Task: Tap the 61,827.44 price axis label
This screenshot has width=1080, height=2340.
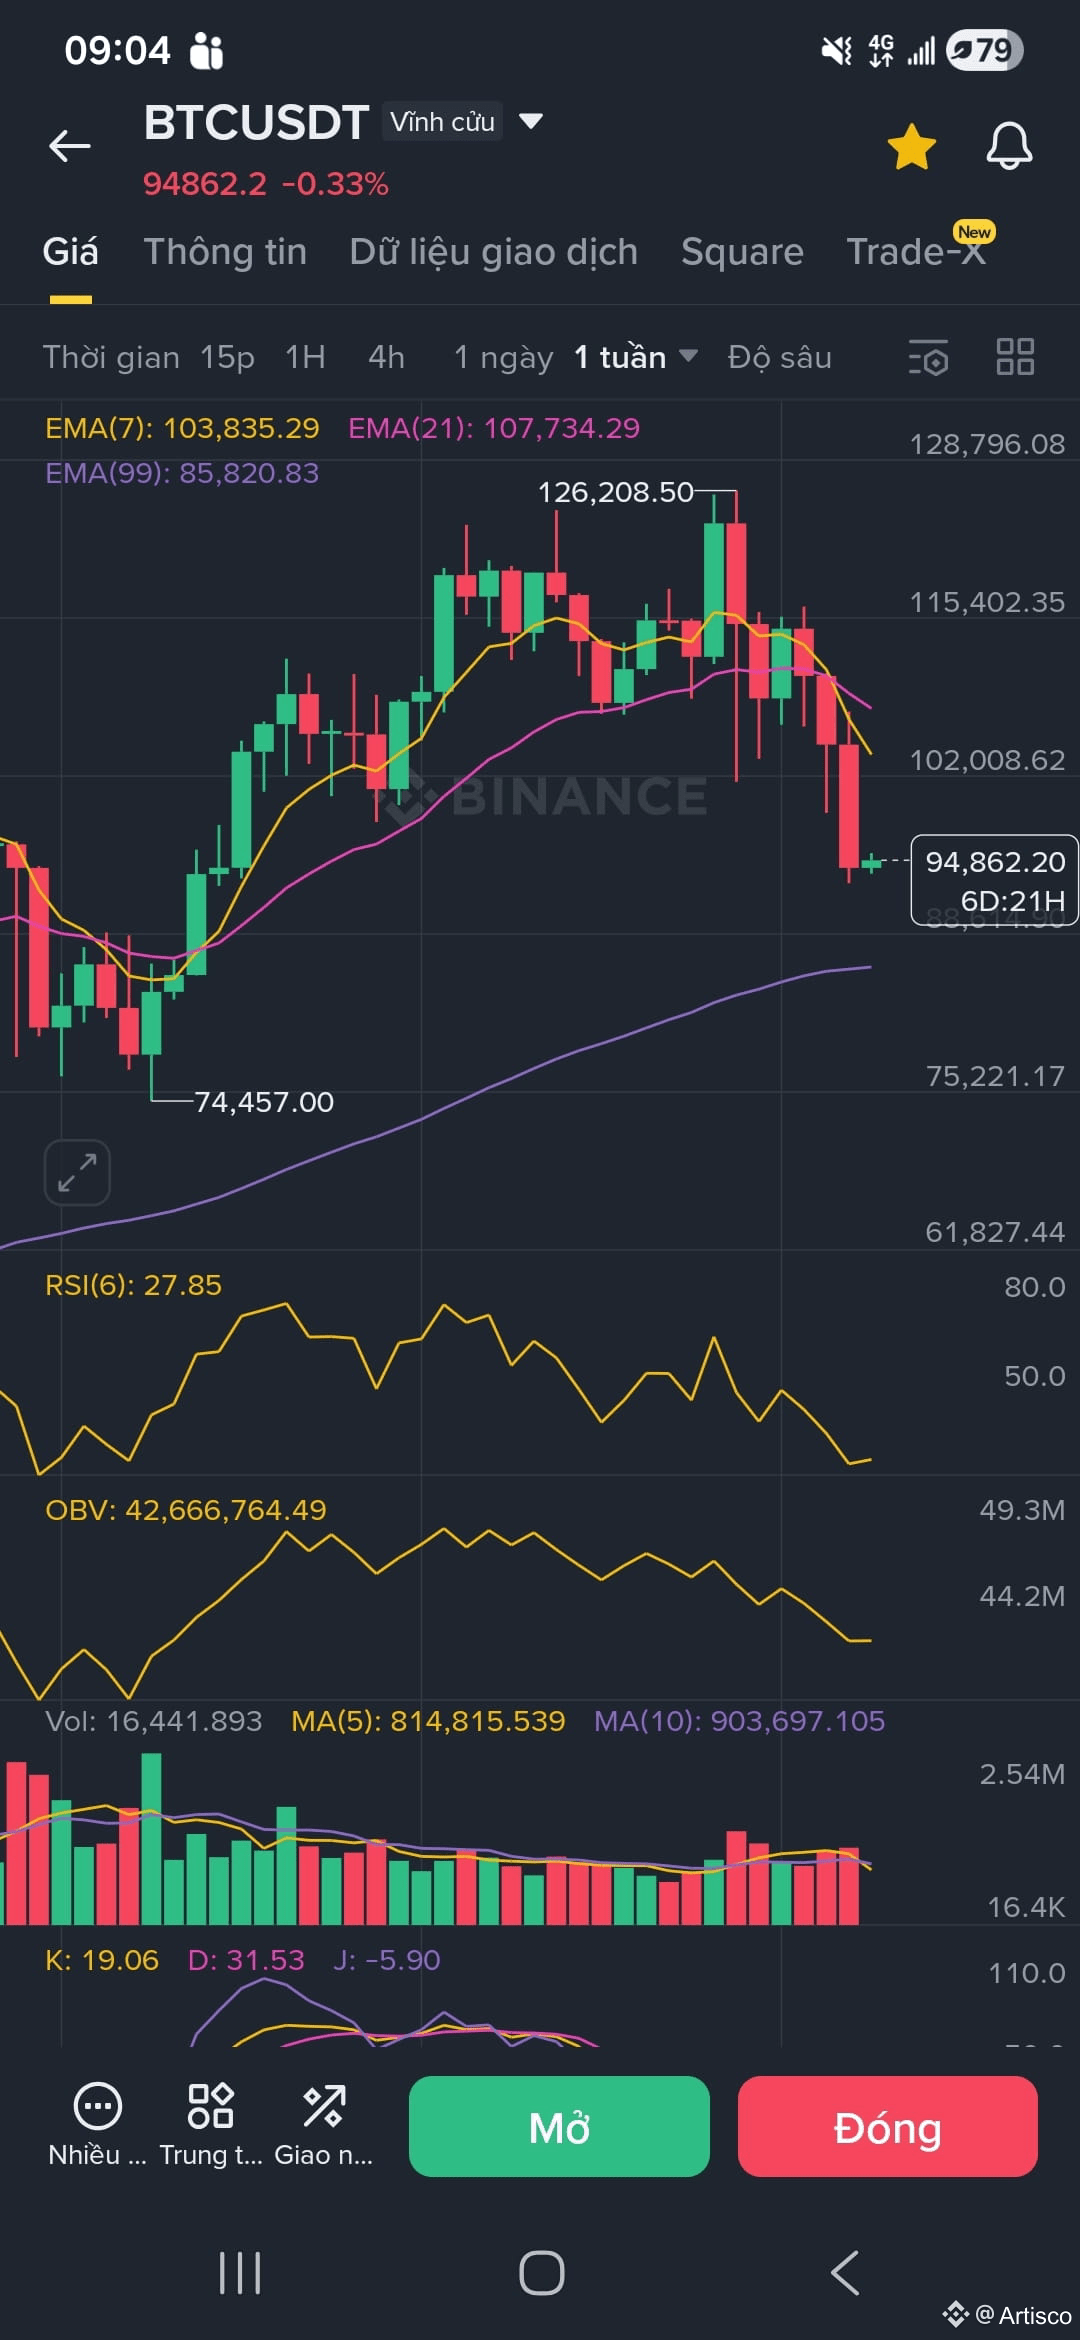Action: (x=995, y=1232)
